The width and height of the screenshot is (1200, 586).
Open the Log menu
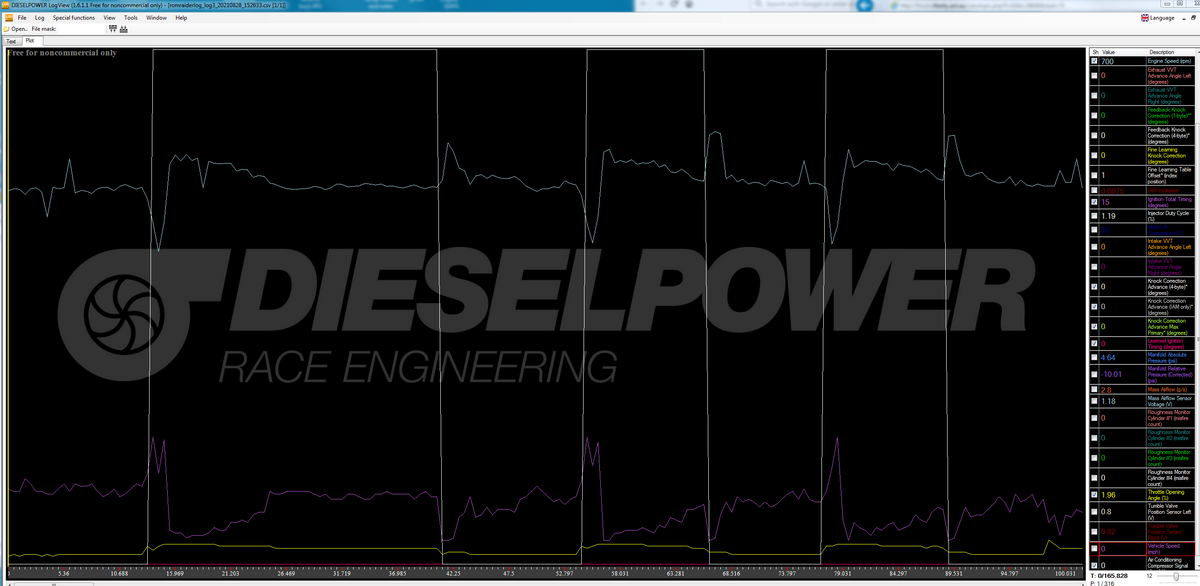(39, 18)
